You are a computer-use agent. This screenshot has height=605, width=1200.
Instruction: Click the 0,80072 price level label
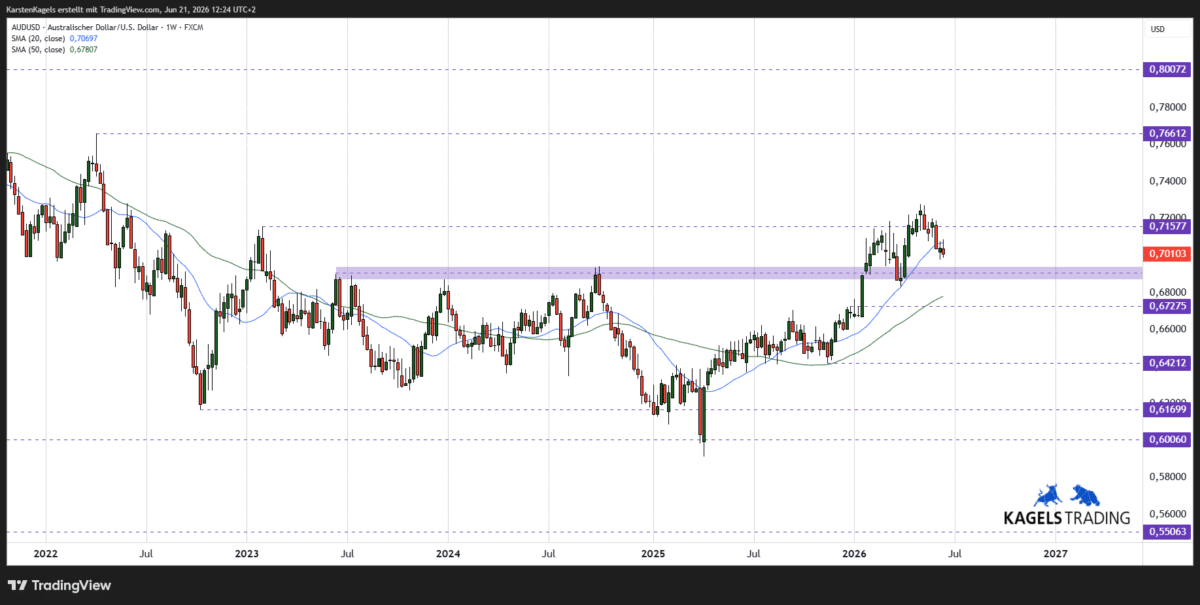1167,70
